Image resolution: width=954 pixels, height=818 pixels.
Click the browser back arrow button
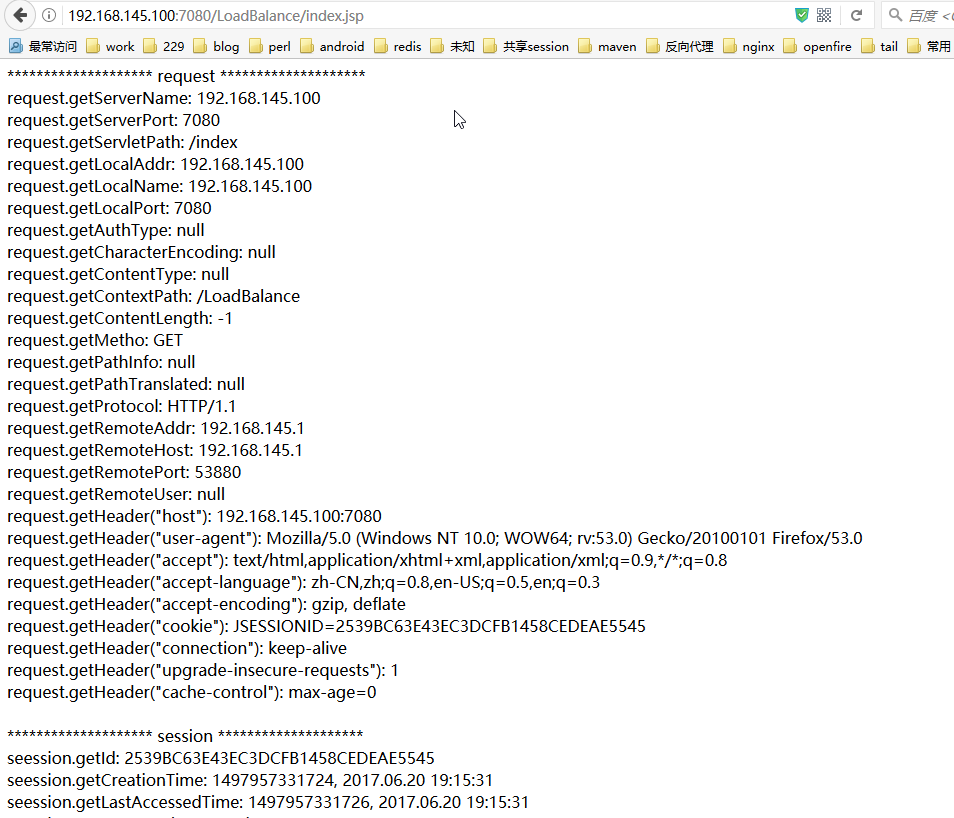20,15
